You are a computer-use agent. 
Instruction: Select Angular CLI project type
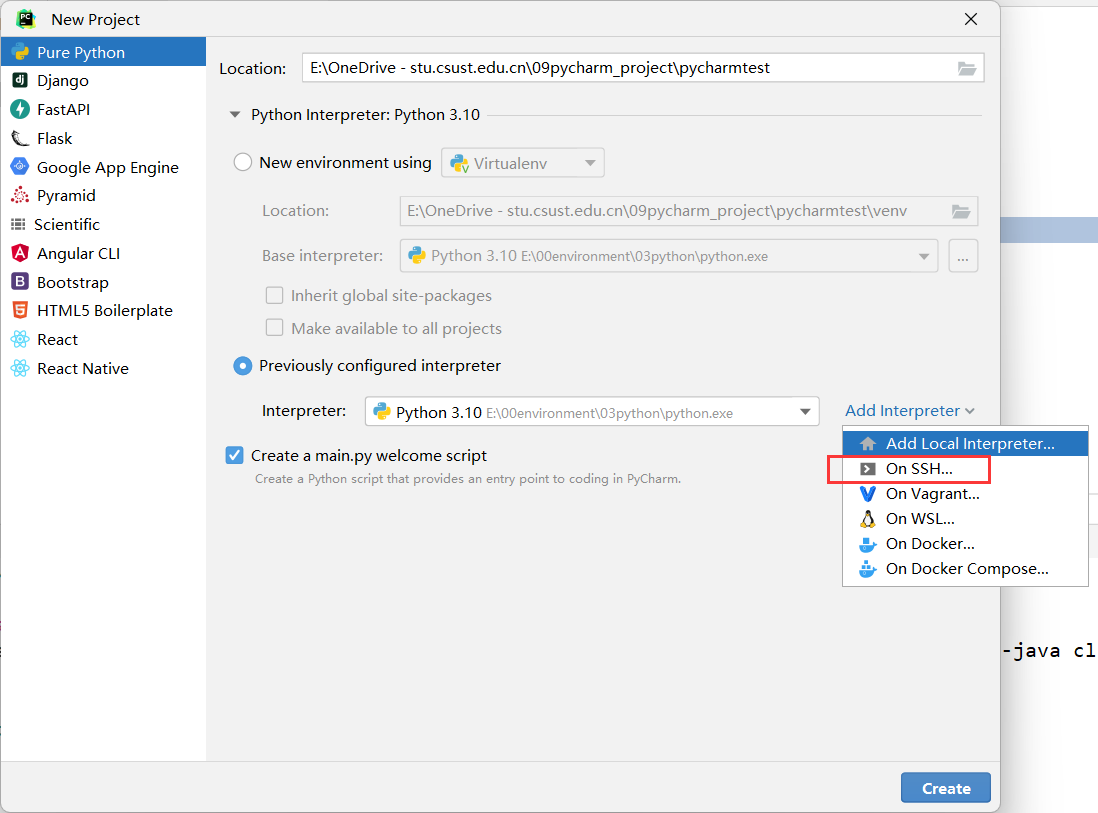point(104,253)
